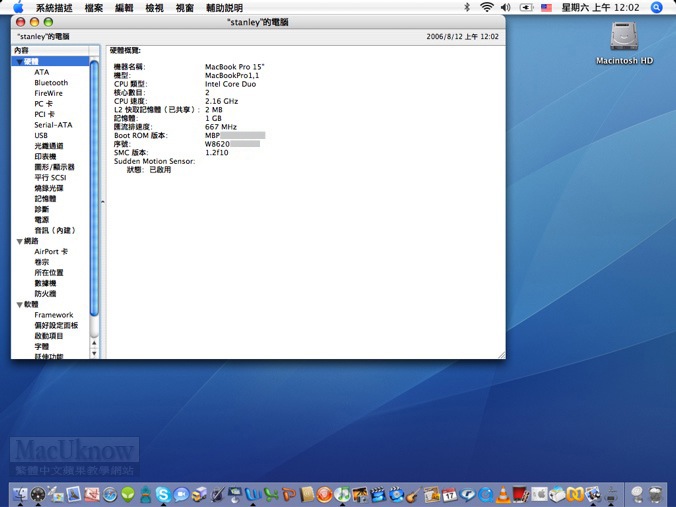The height and width of the screenshot is (507, 676).
Task: Select Serial-ATA in the sidebar
Action: tap(53, 125)
